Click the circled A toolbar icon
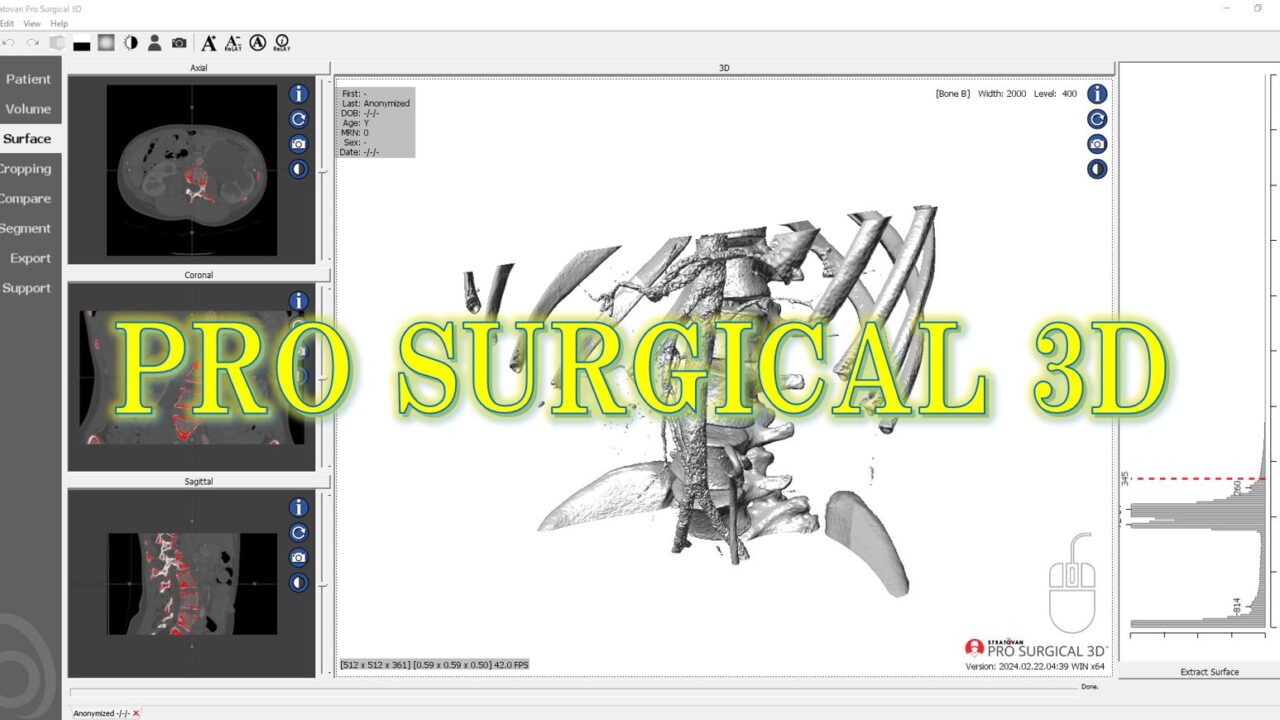This screenshot has height=720, width=1280. tap(258, 43)
